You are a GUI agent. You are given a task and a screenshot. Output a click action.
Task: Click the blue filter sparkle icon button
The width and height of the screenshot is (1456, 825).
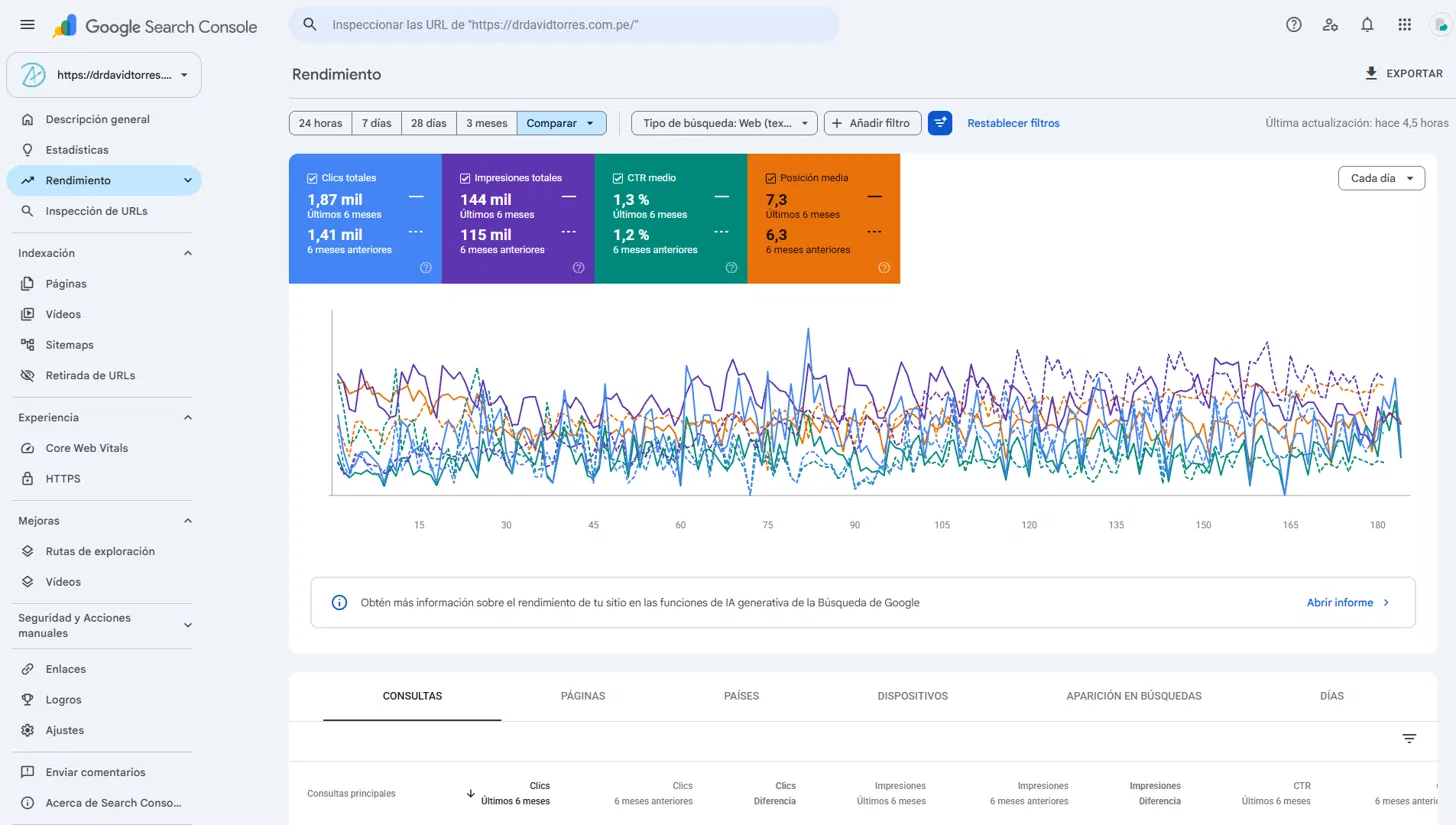[940, 123]
